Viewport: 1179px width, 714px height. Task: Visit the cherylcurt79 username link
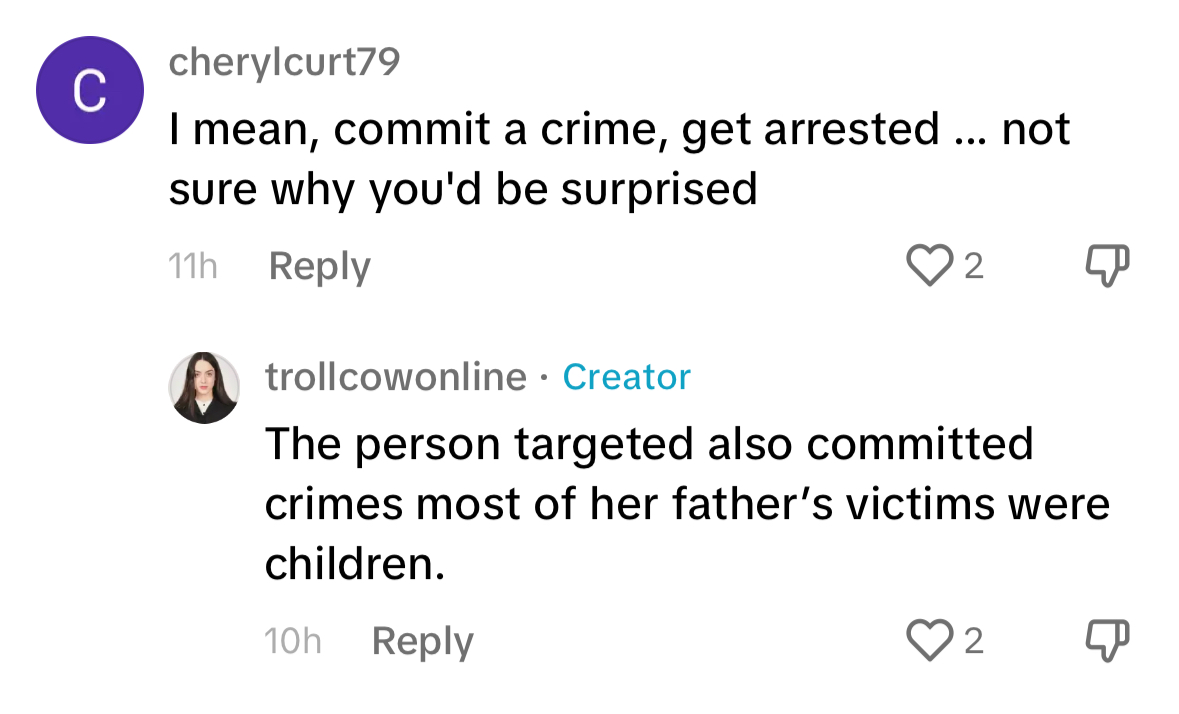pos(284,62)
